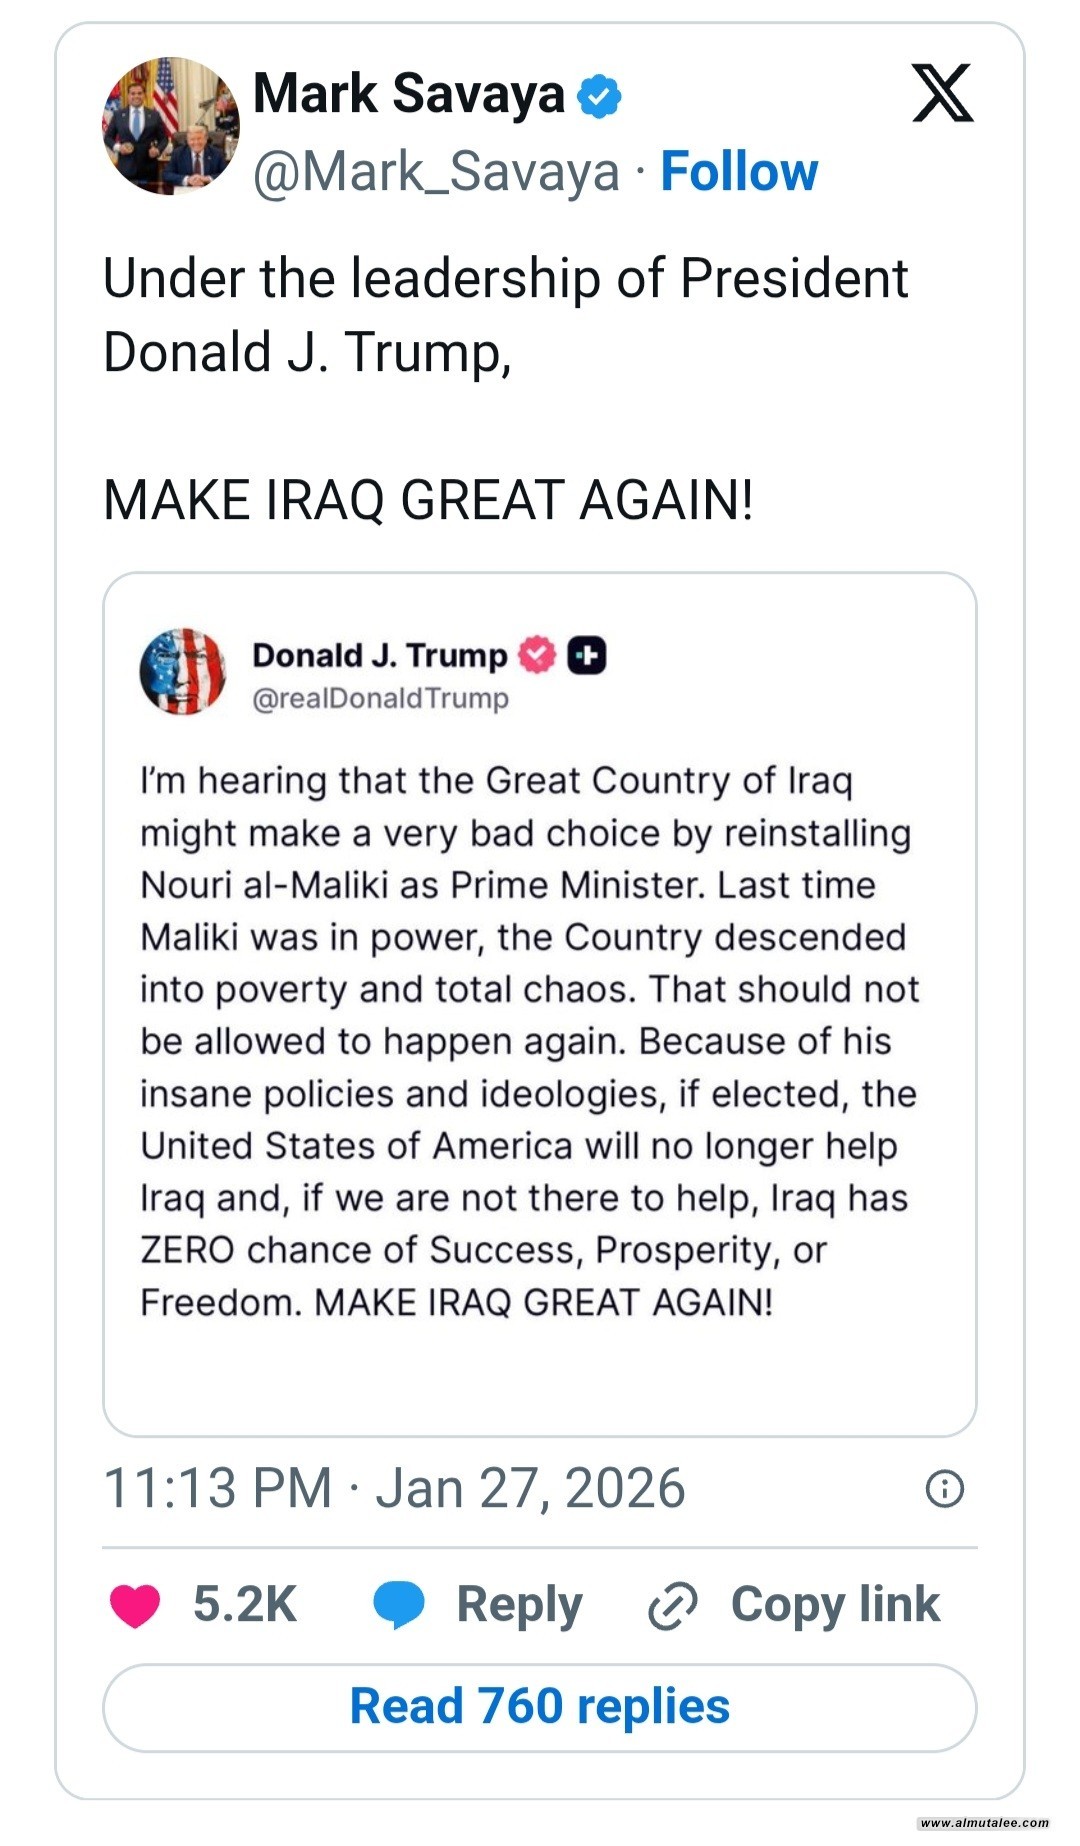Open the @realDonaldTrump handle
This screenshot has width=1080, height=1846.
(380, 698)
